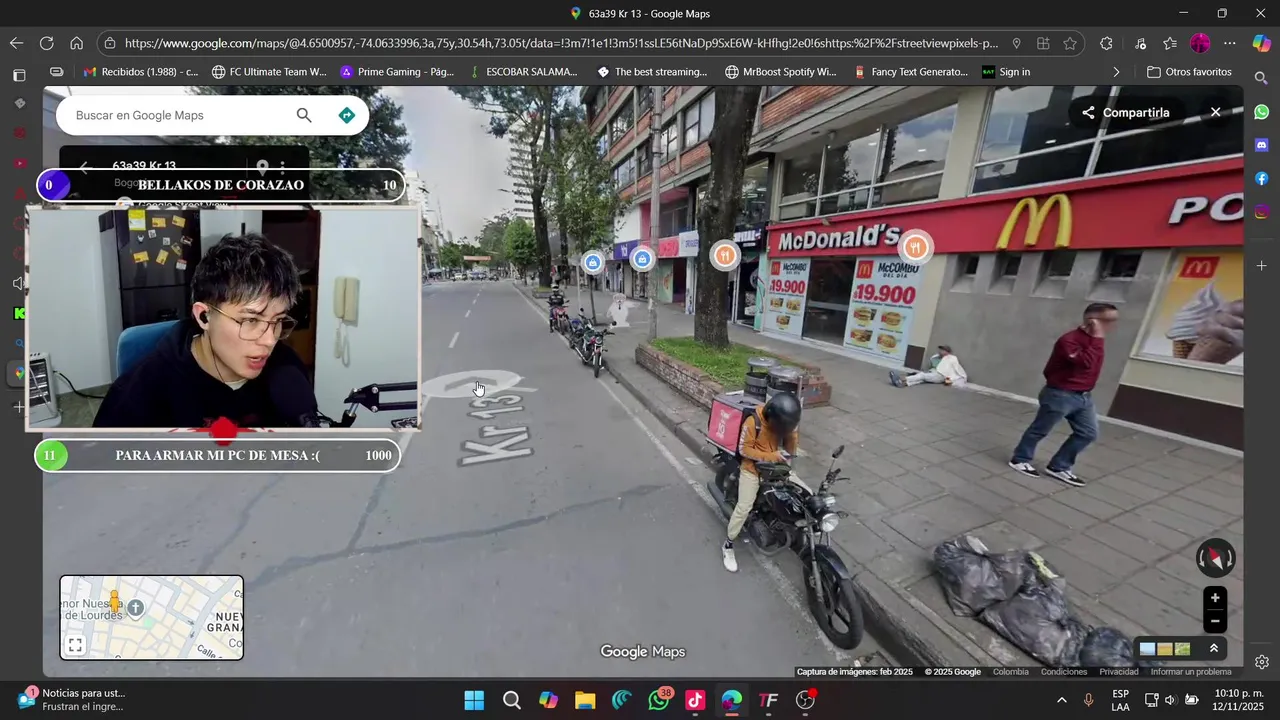Open the browser settings and more menu
Image resolution: width=1280 pixels, height=720 pixels.
point(1230,43)
